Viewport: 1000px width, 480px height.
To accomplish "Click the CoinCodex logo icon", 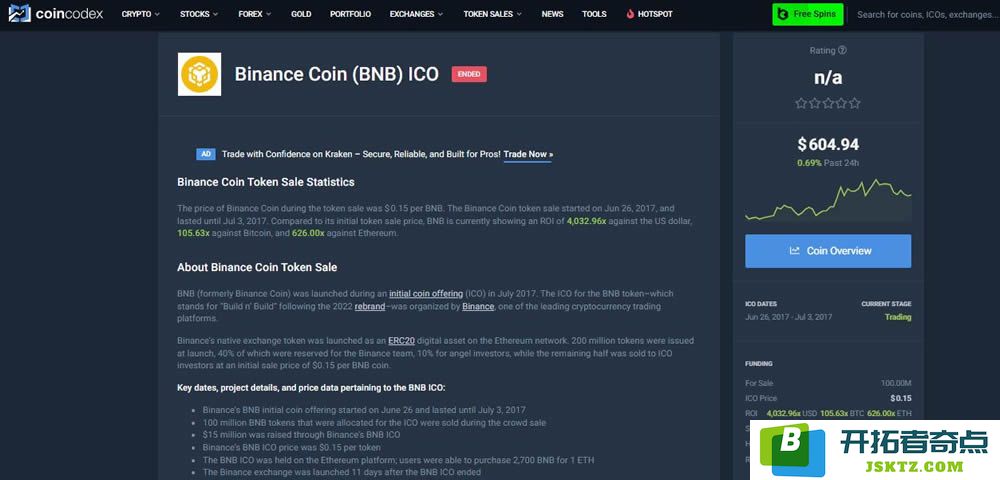I will click(x=19, y=13).
